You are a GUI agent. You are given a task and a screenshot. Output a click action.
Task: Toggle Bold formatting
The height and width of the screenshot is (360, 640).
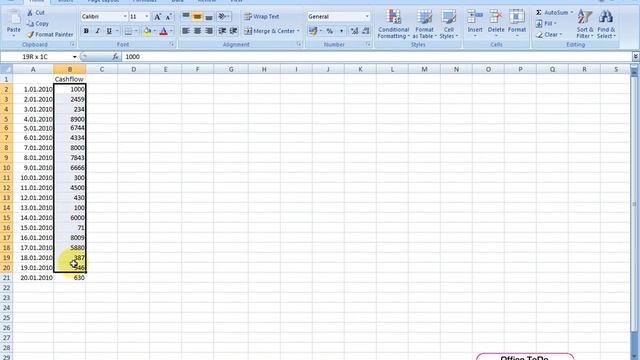click(x=86, y=31)
